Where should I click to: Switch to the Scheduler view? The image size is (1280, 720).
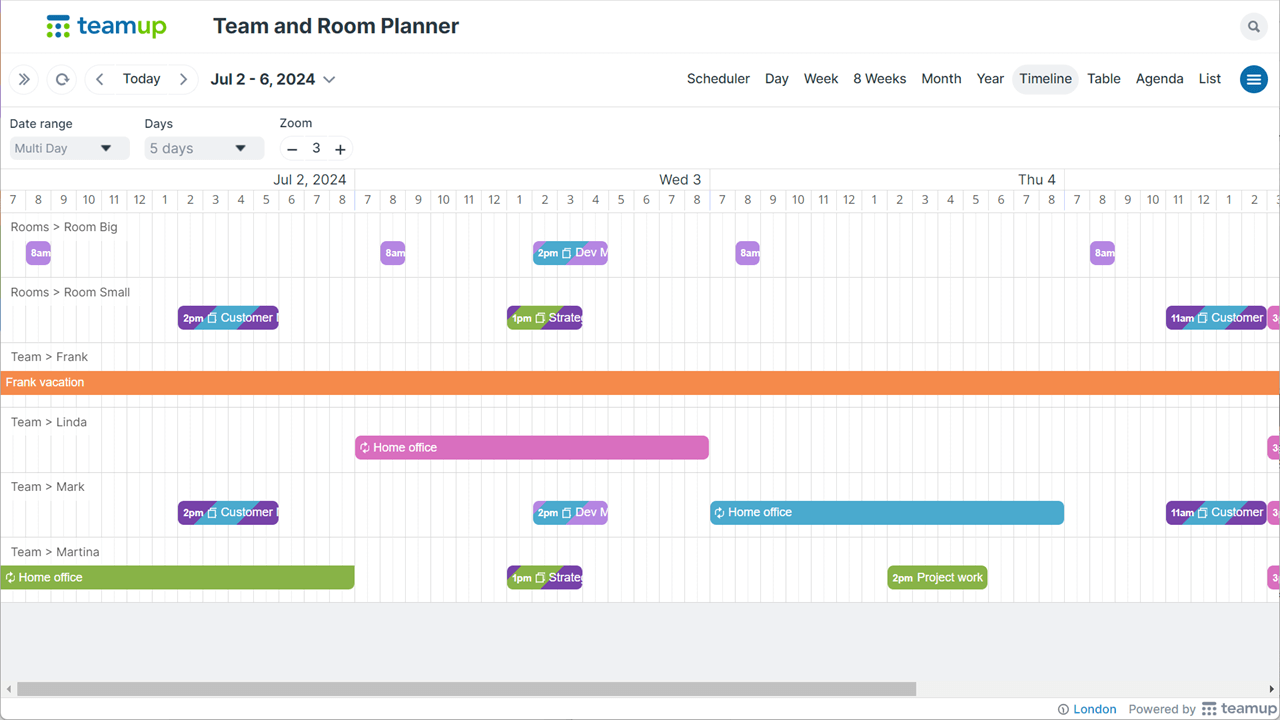coord(718,79)
